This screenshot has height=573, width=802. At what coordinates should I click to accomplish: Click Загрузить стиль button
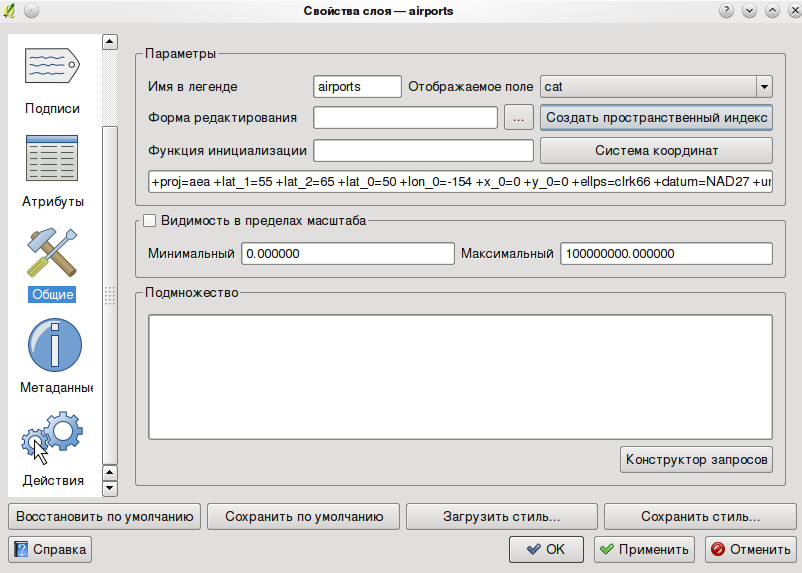pos(501,517)
